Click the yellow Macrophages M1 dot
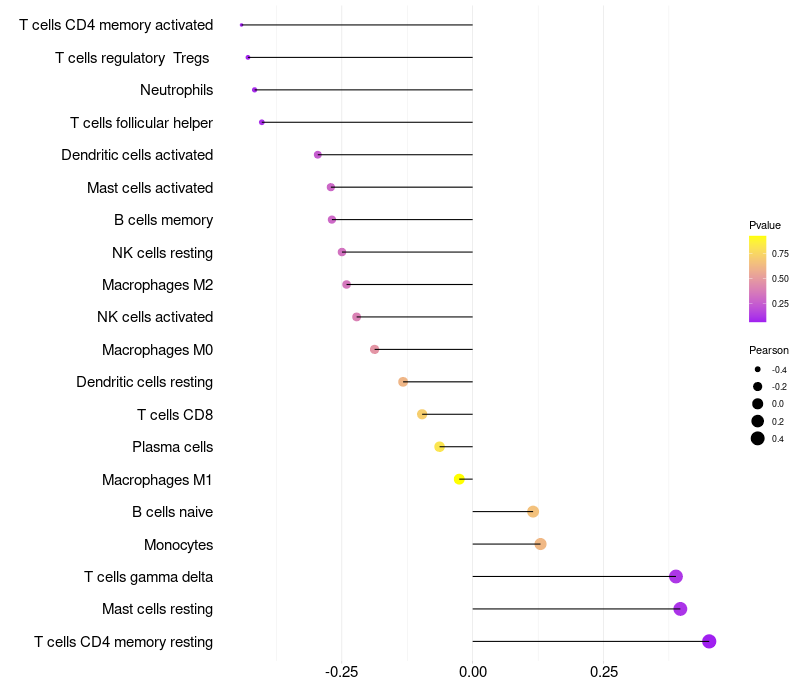 [x=459, y=479]
